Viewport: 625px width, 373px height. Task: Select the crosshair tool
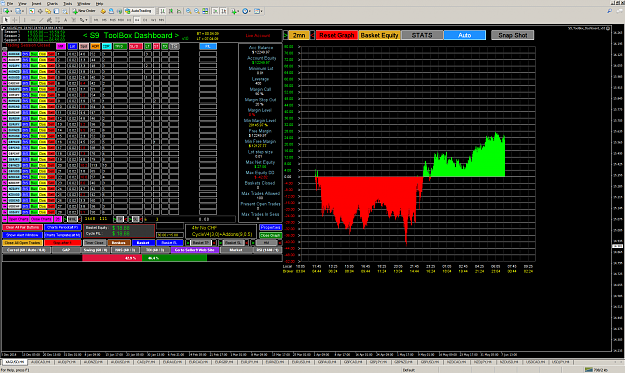click(14, 20)
